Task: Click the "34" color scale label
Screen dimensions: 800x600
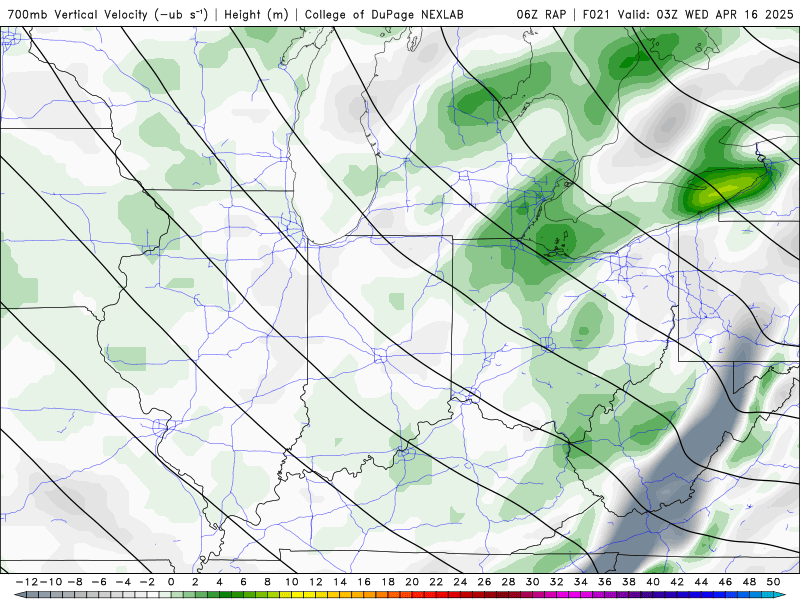Action: (x=581, y=582)
